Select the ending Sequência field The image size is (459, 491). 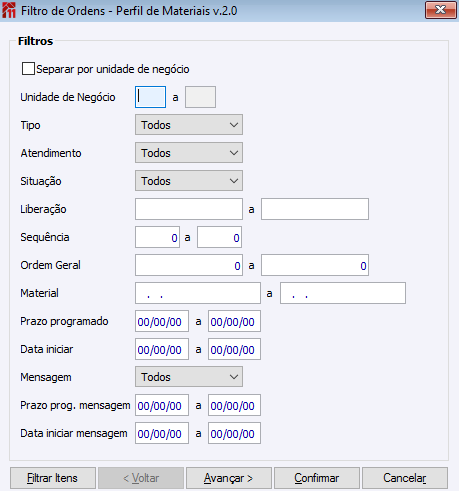pyautogui.click(x=219, y=237)
